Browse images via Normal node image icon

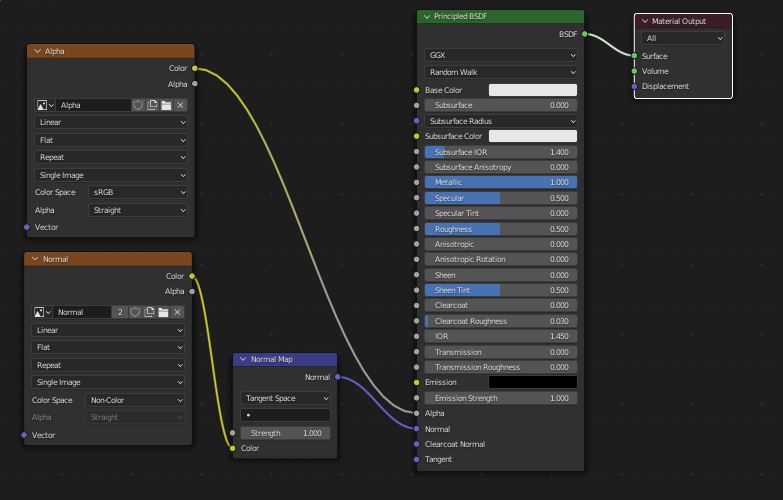pyautogui.click(x=42, y=312)
